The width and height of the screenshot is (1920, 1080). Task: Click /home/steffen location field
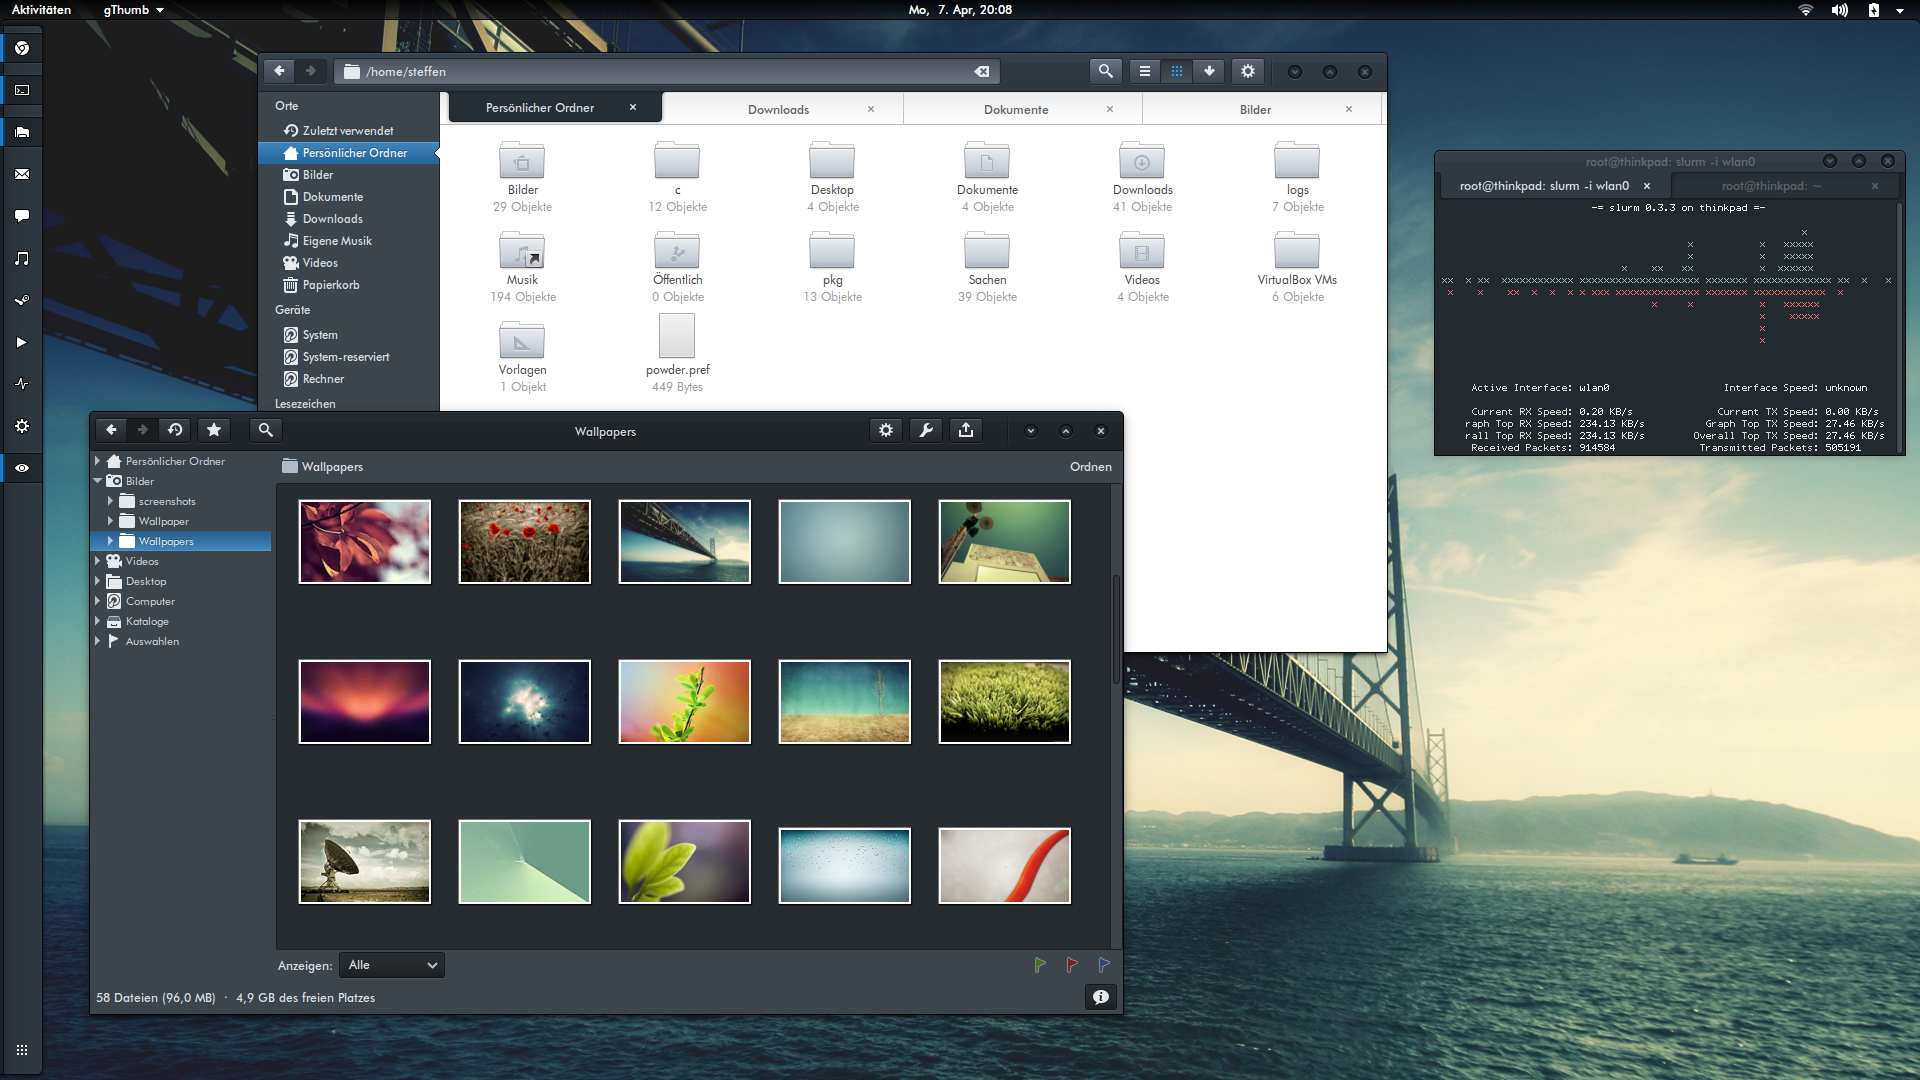point(666,71)
